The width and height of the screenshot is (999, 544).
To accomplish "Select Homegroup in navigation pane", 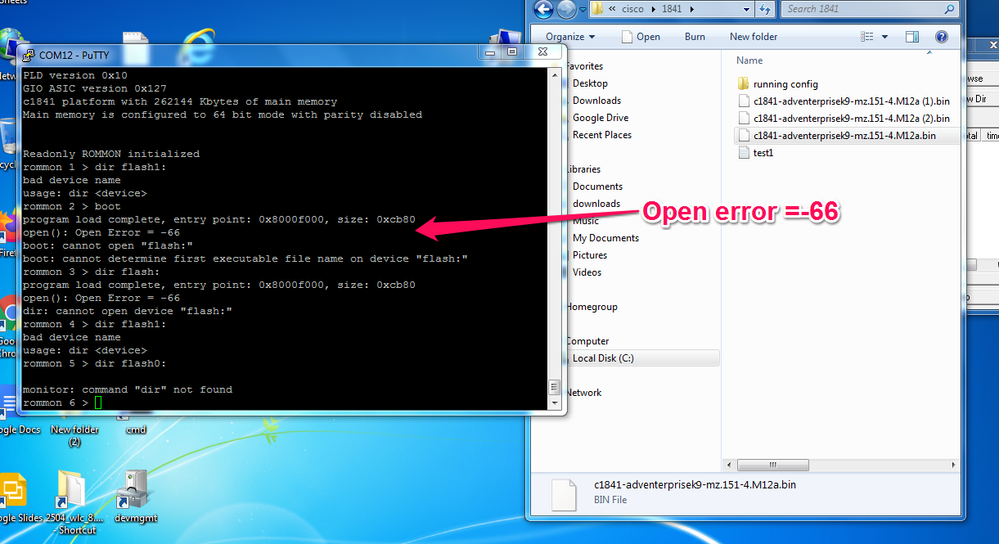I will 591,307.
